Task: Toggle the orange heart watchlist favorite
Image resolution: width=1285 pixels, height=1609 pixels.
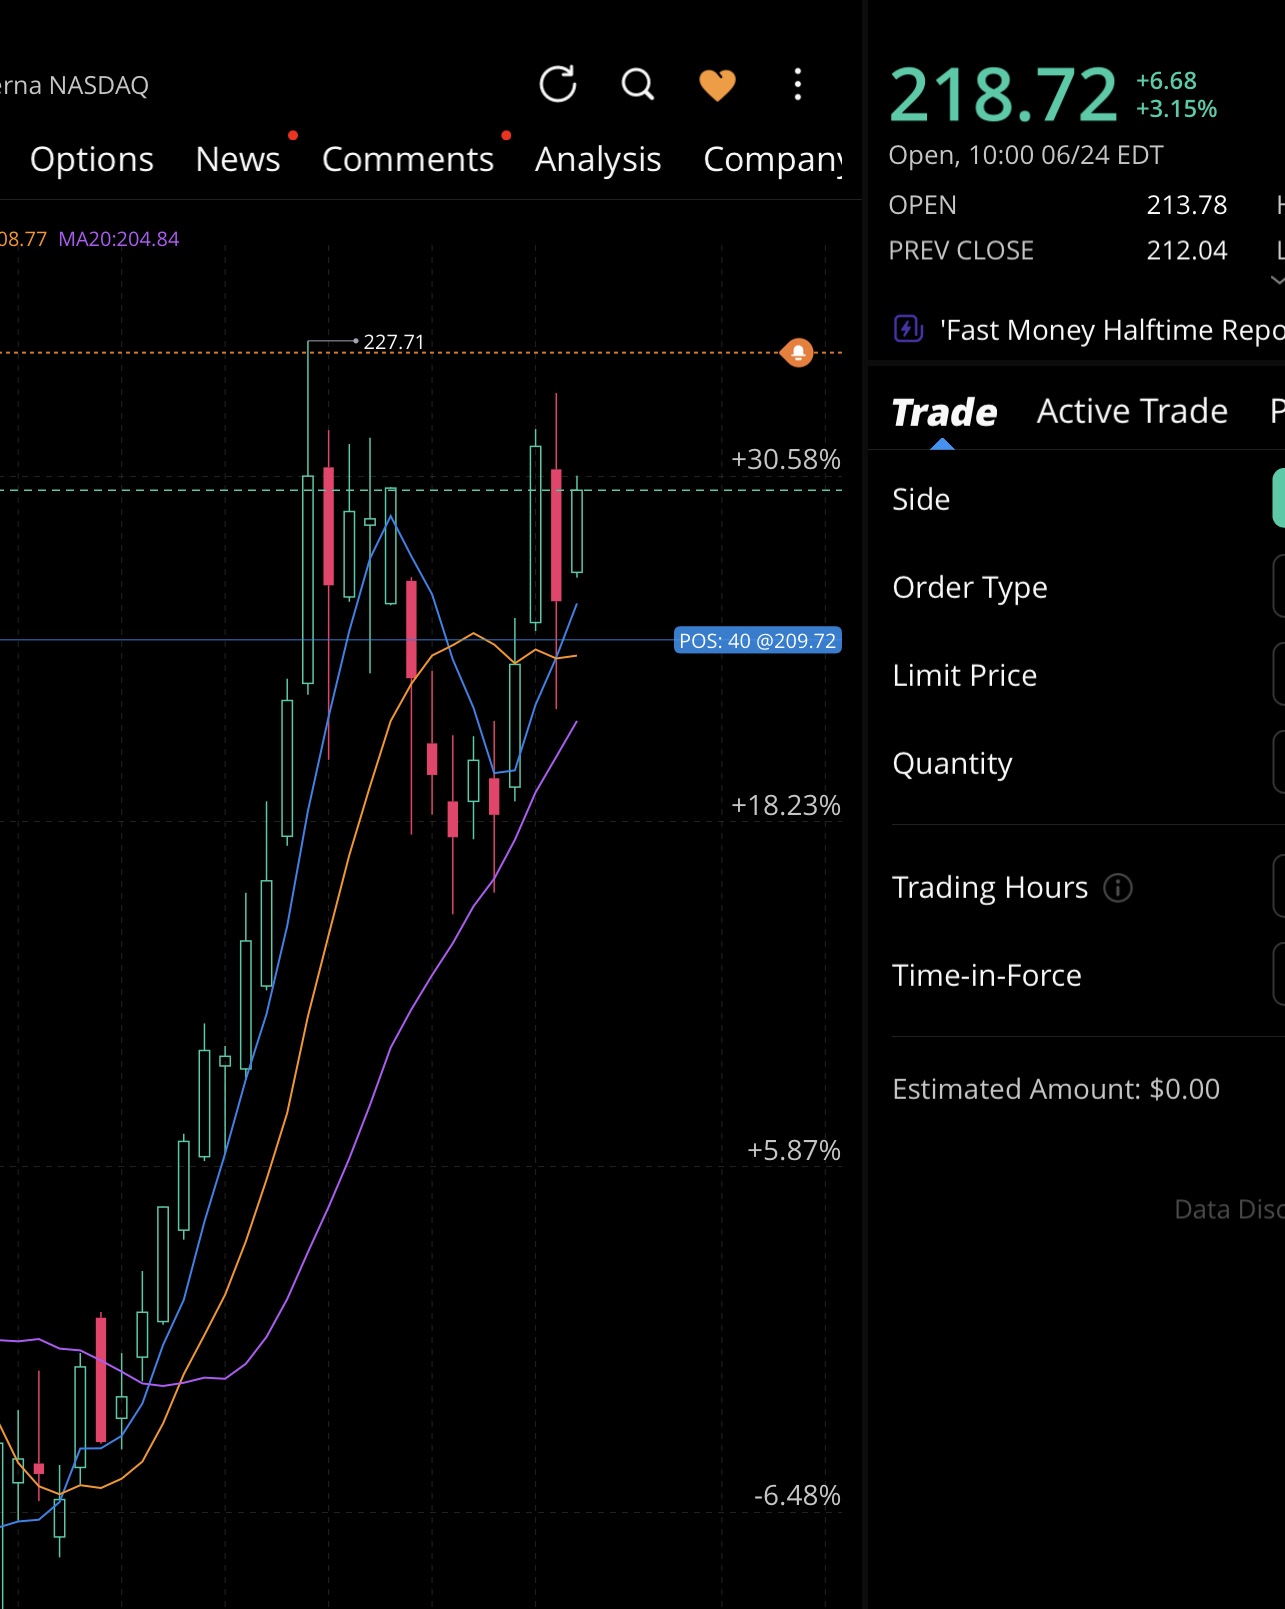Action: [x=717, y=85]
